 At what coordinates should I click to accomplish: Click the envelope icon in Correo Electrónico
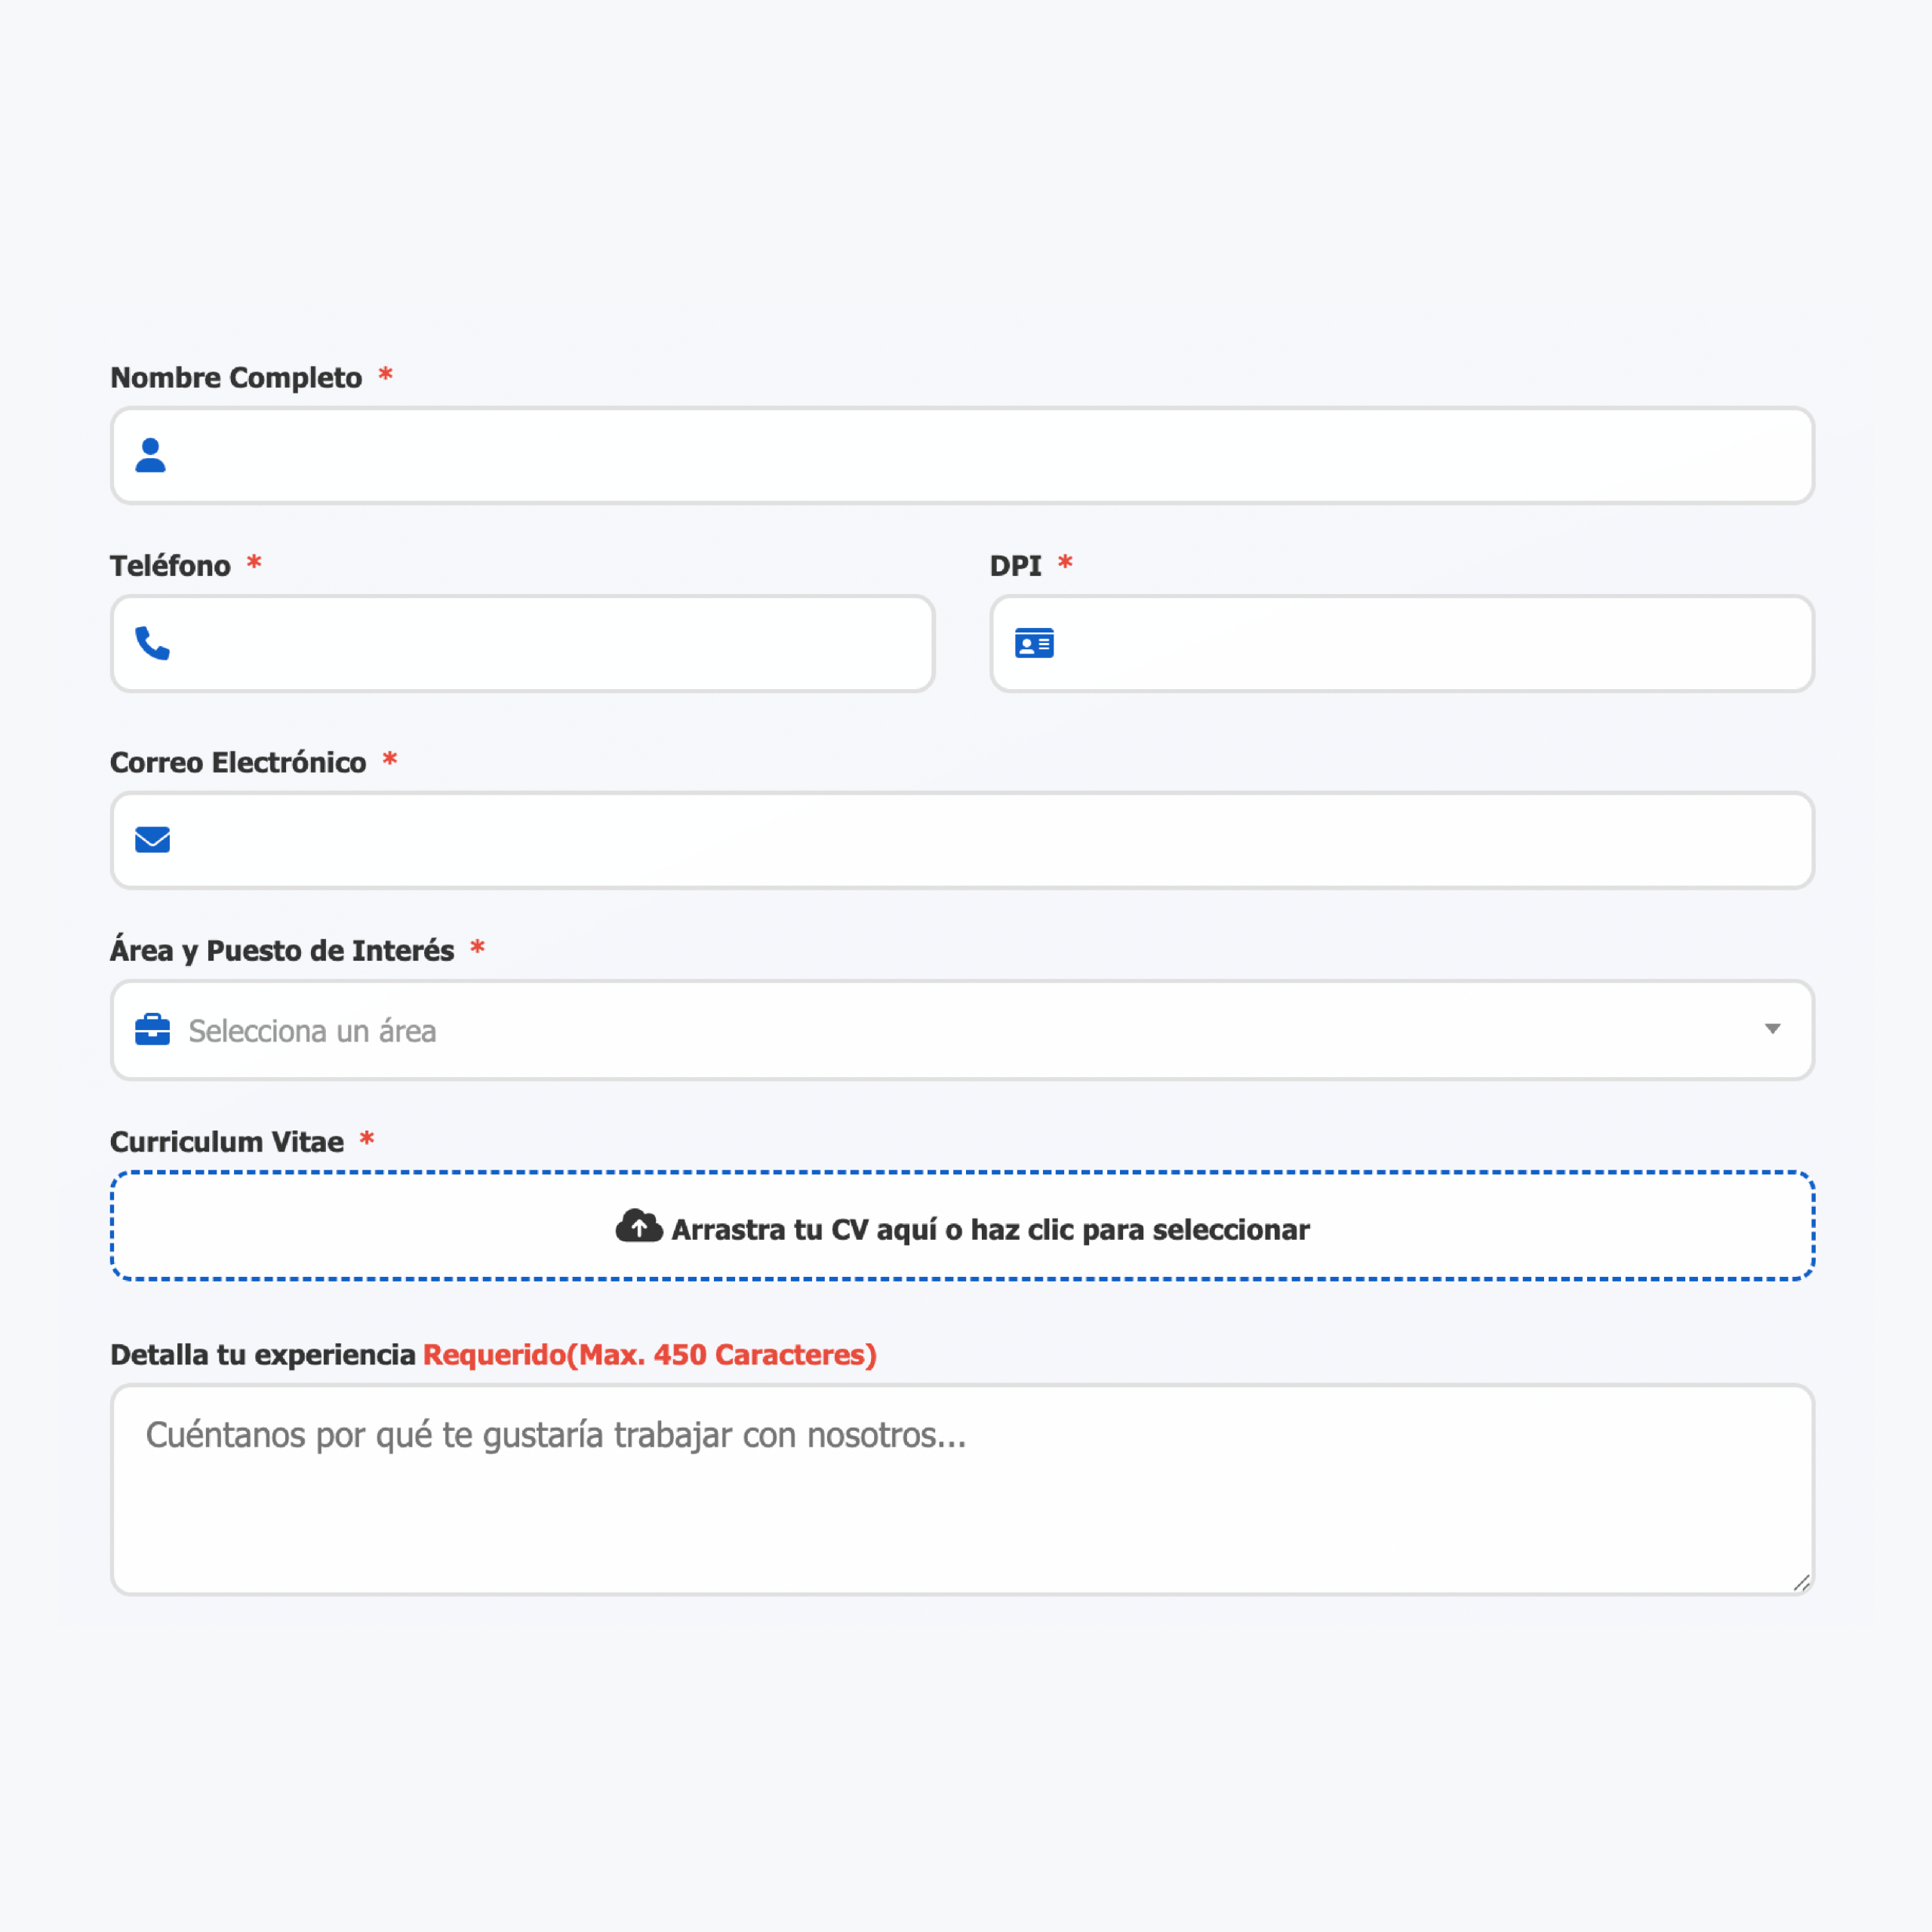(x=152, y=839)
